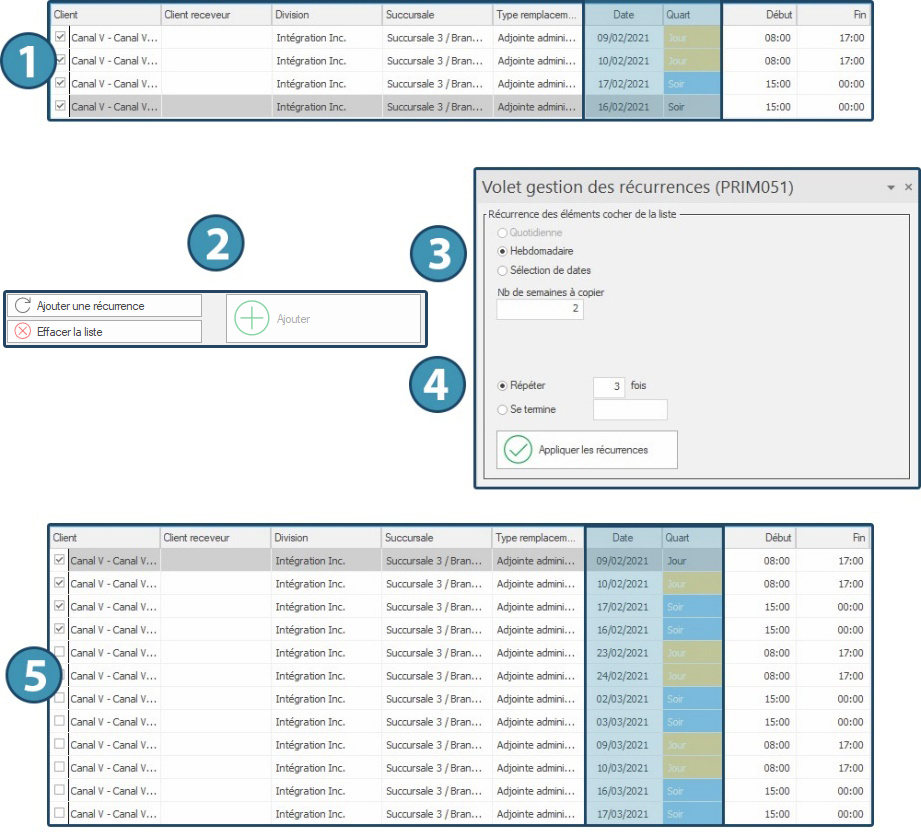Click the date cell 10/03/2021
Image resolution: width=921 pixels, height=837 pixels.
(x=622, y=768)
